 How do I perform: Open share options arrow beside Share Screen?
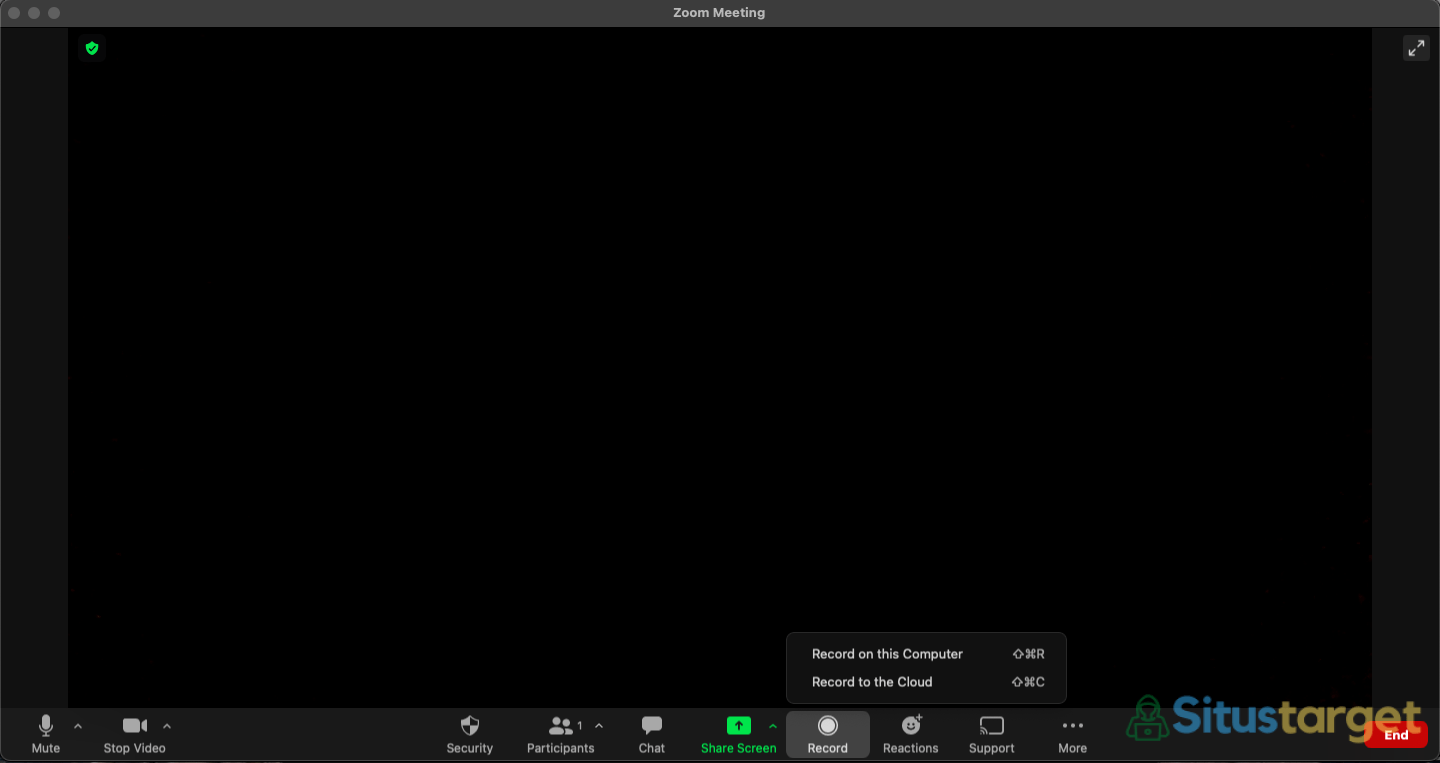tap(773, 726)
